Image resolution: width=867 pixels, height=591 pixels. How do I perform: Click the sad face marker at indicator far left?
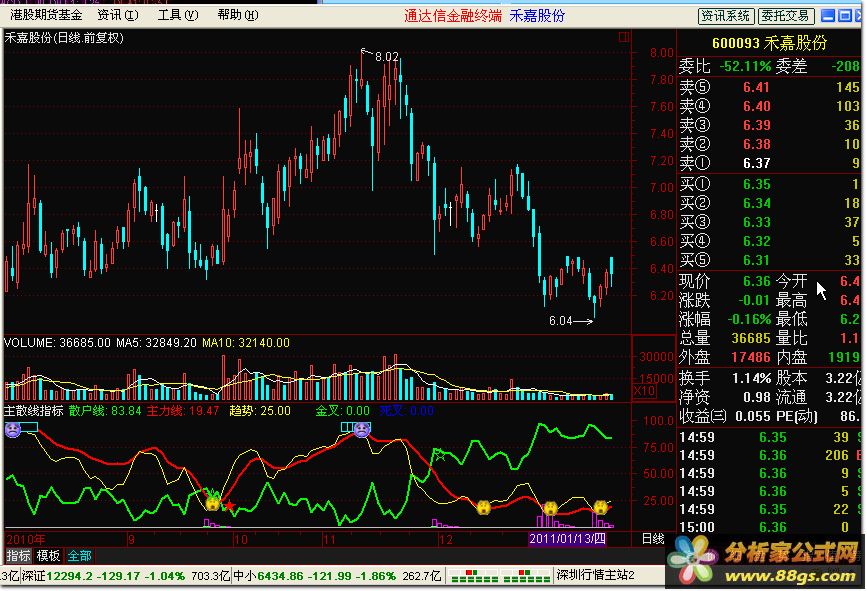(x=12, y=429)
